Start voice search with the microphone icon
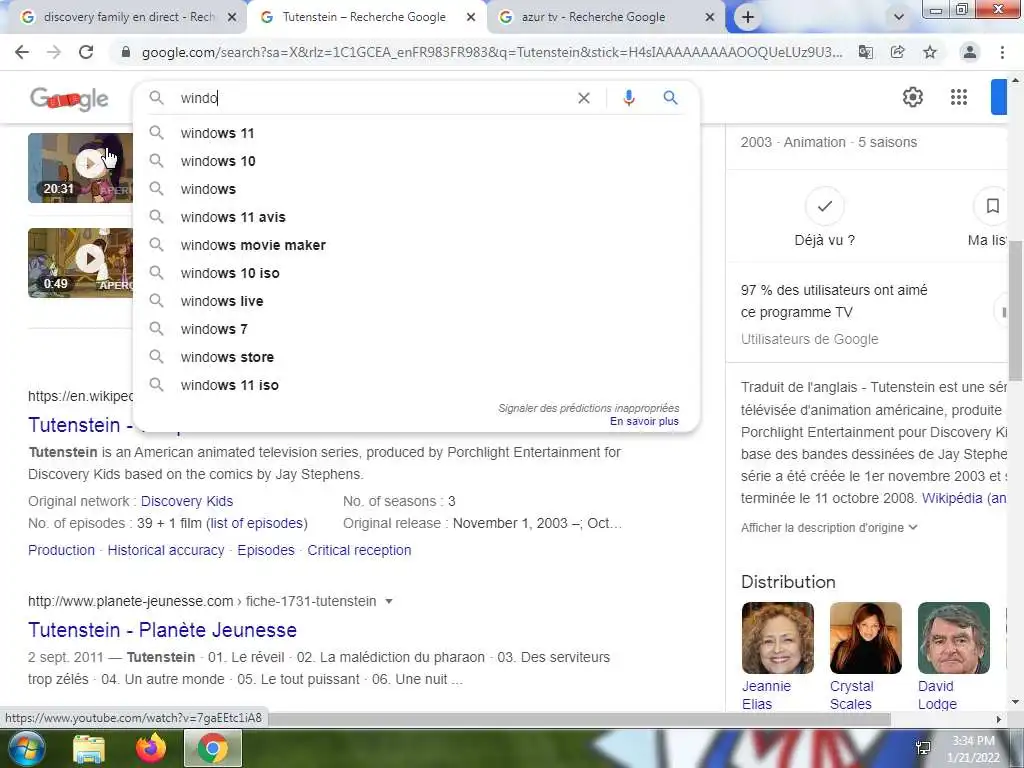 click(x=628, y=98)
